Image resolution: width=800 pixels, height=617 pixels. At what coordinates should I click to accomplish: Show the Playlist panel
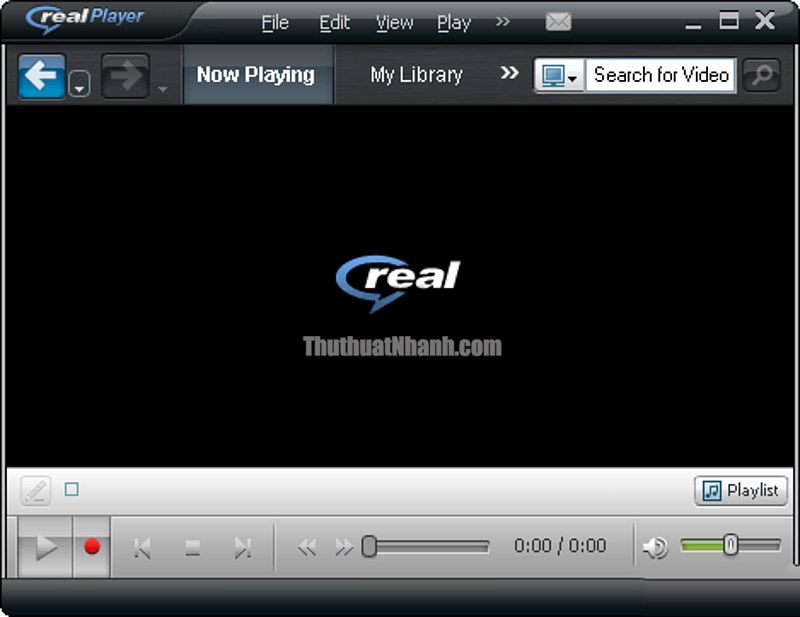pyautogui.click(x=741, y=490)
